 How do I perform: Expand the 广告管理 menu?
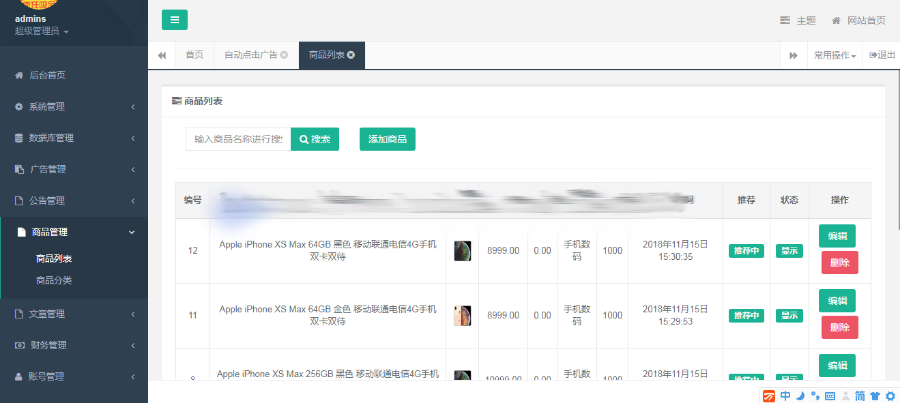[x=73, y=169]
